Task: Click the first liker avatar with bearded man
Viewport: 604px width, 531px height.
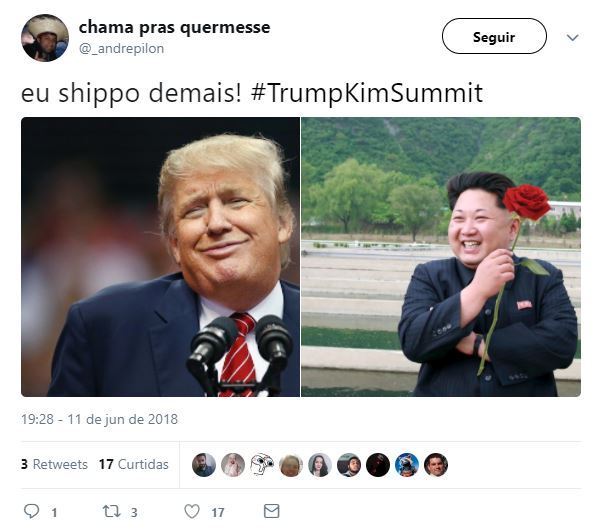Action: [204, 465]
